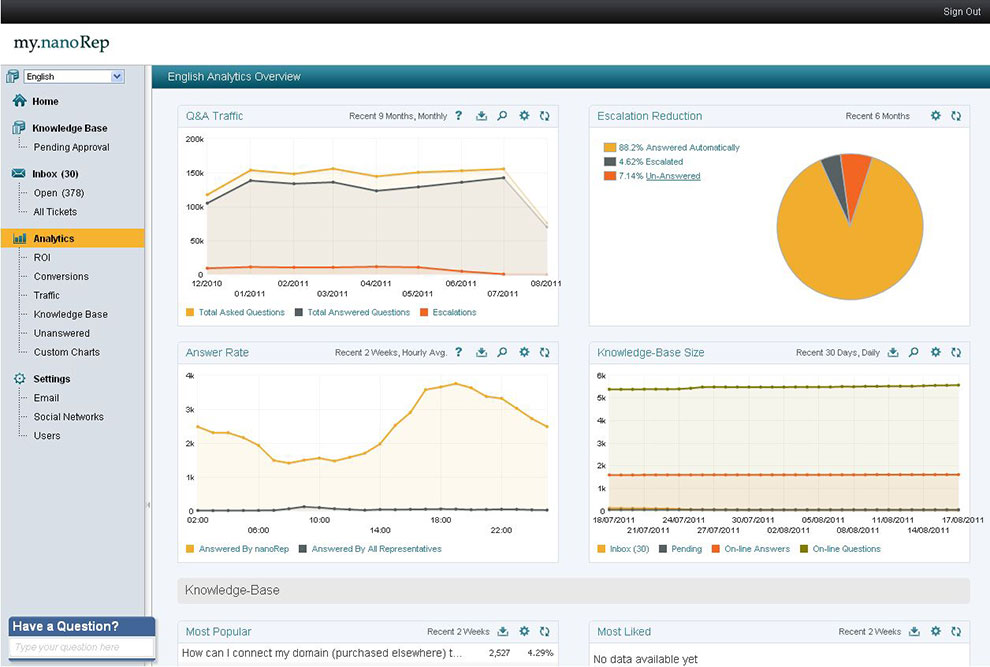Click the Home house icon
Viewport: 990px width, 667px height.
(20, 100)
